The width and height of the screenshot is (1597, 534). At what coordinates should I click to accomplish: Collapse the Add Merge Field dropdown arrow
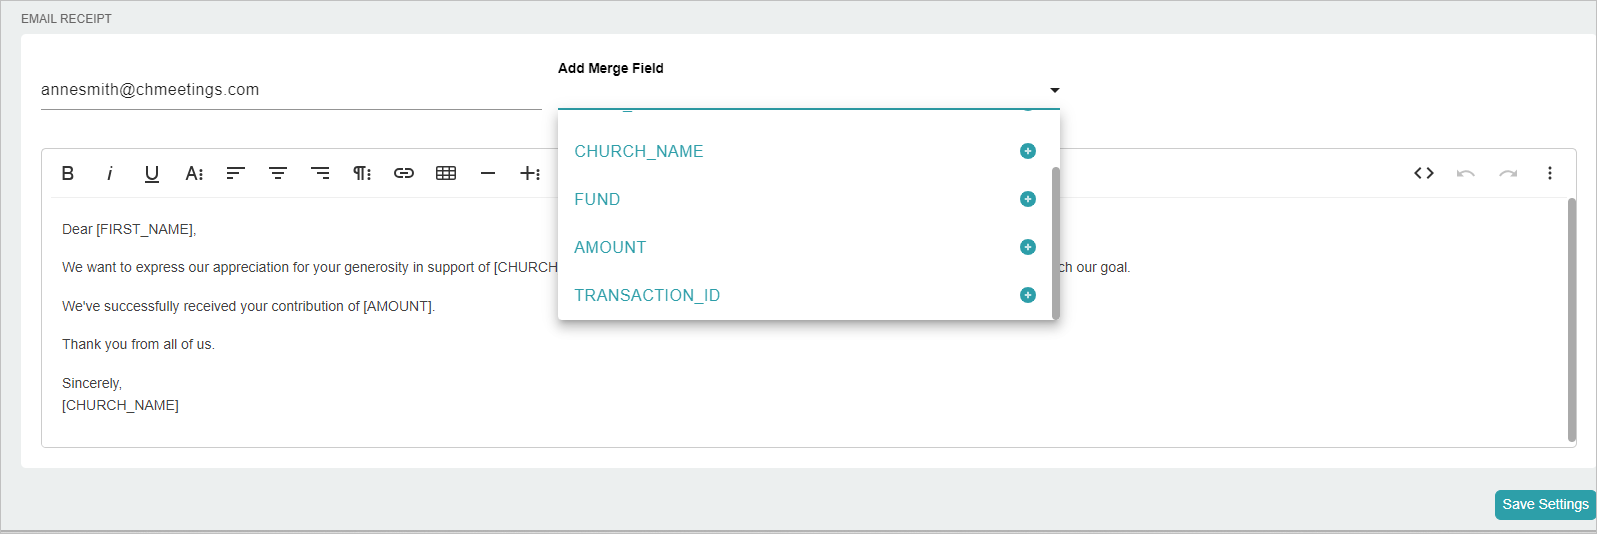pyautogui.click(x=1054, y=90)
